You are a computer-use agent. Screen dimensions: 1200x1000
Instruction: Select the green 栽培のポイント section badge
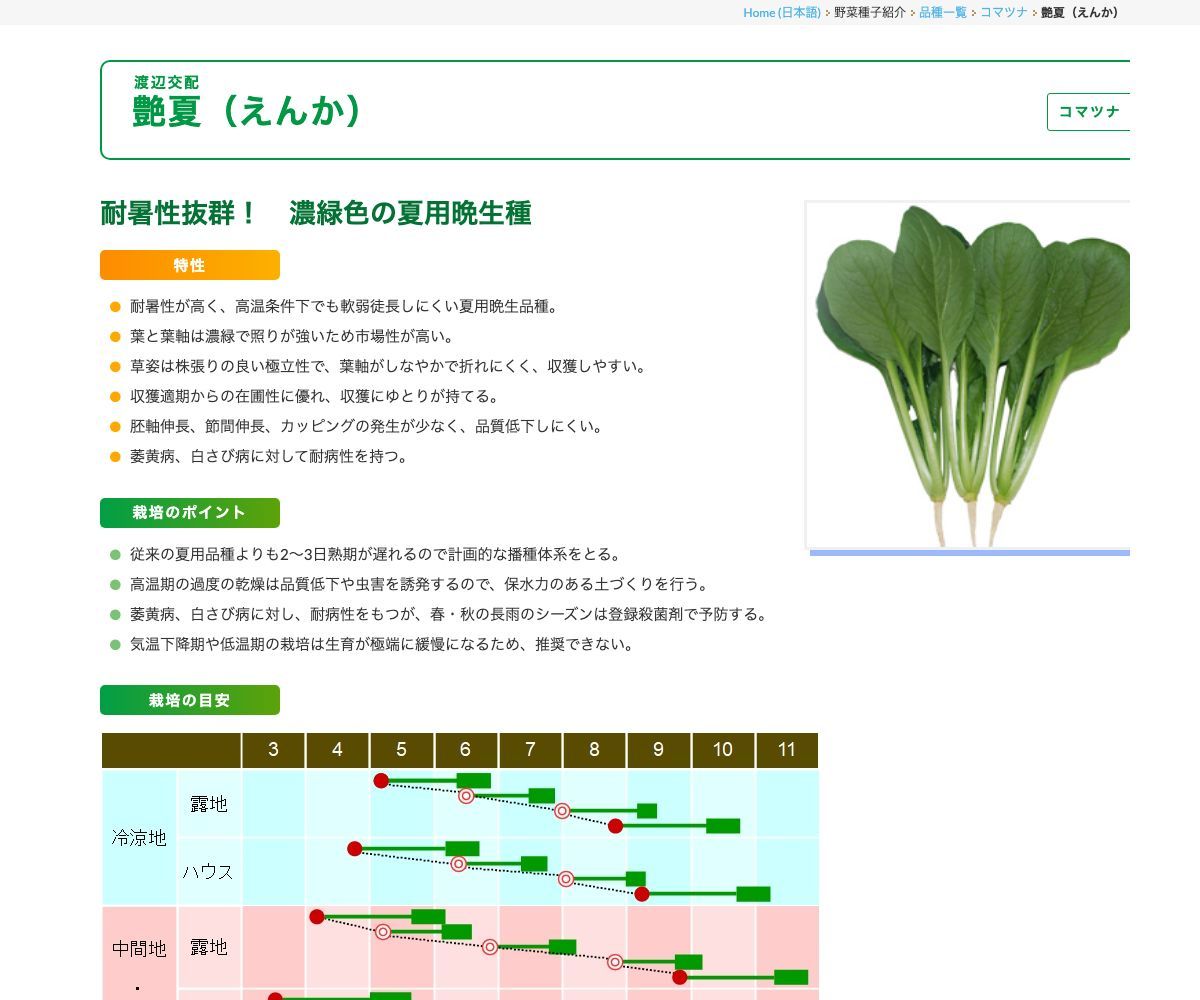click(x=190, y=513)
